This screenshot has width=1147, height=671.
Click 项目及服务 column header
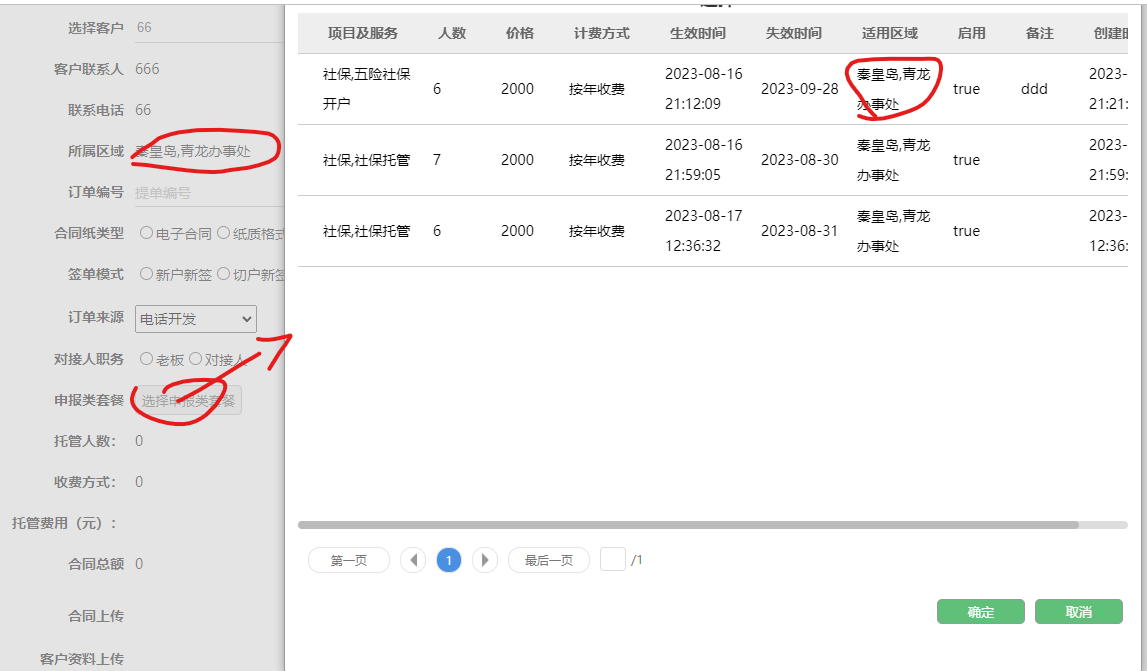(x=363, y=33)
